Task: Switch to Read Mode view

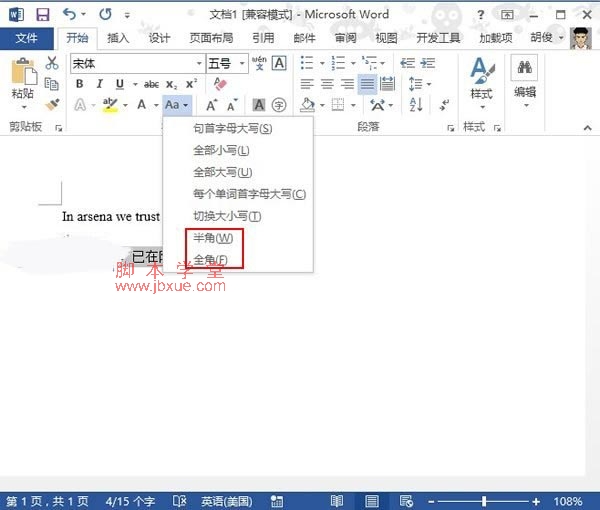Action: (x=337, y=501)
